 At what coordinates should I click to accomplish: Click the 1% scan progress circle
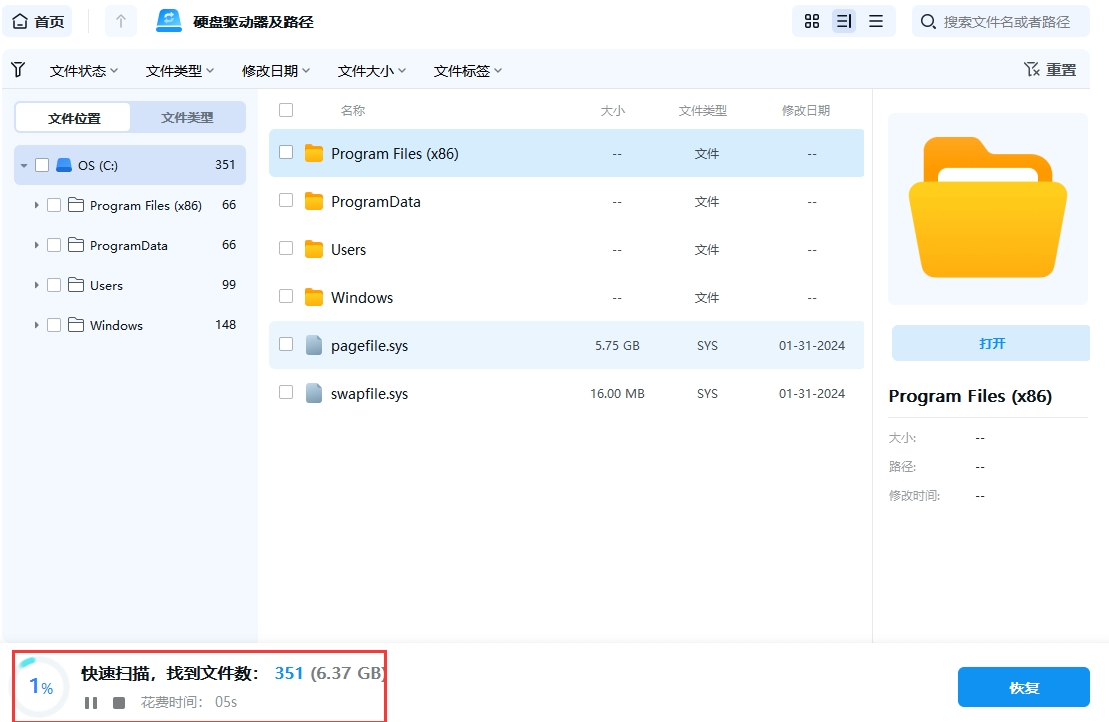(38, 686)
